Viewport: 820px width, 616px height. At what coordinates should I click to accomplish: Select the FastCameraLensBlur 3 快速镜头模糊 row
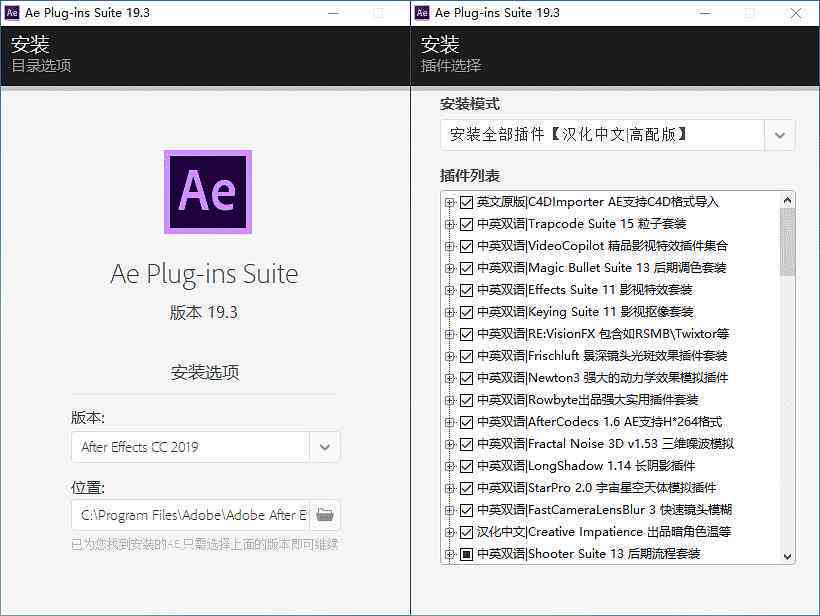(604, 510)
